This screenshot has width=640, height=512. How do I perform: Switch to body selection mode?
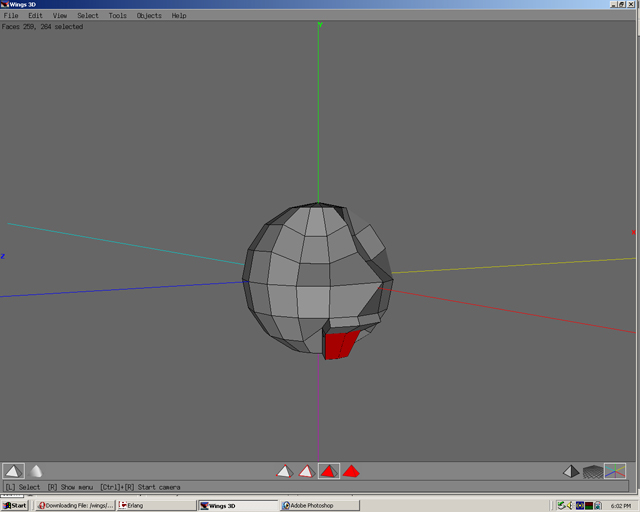(x=352, y=471)
